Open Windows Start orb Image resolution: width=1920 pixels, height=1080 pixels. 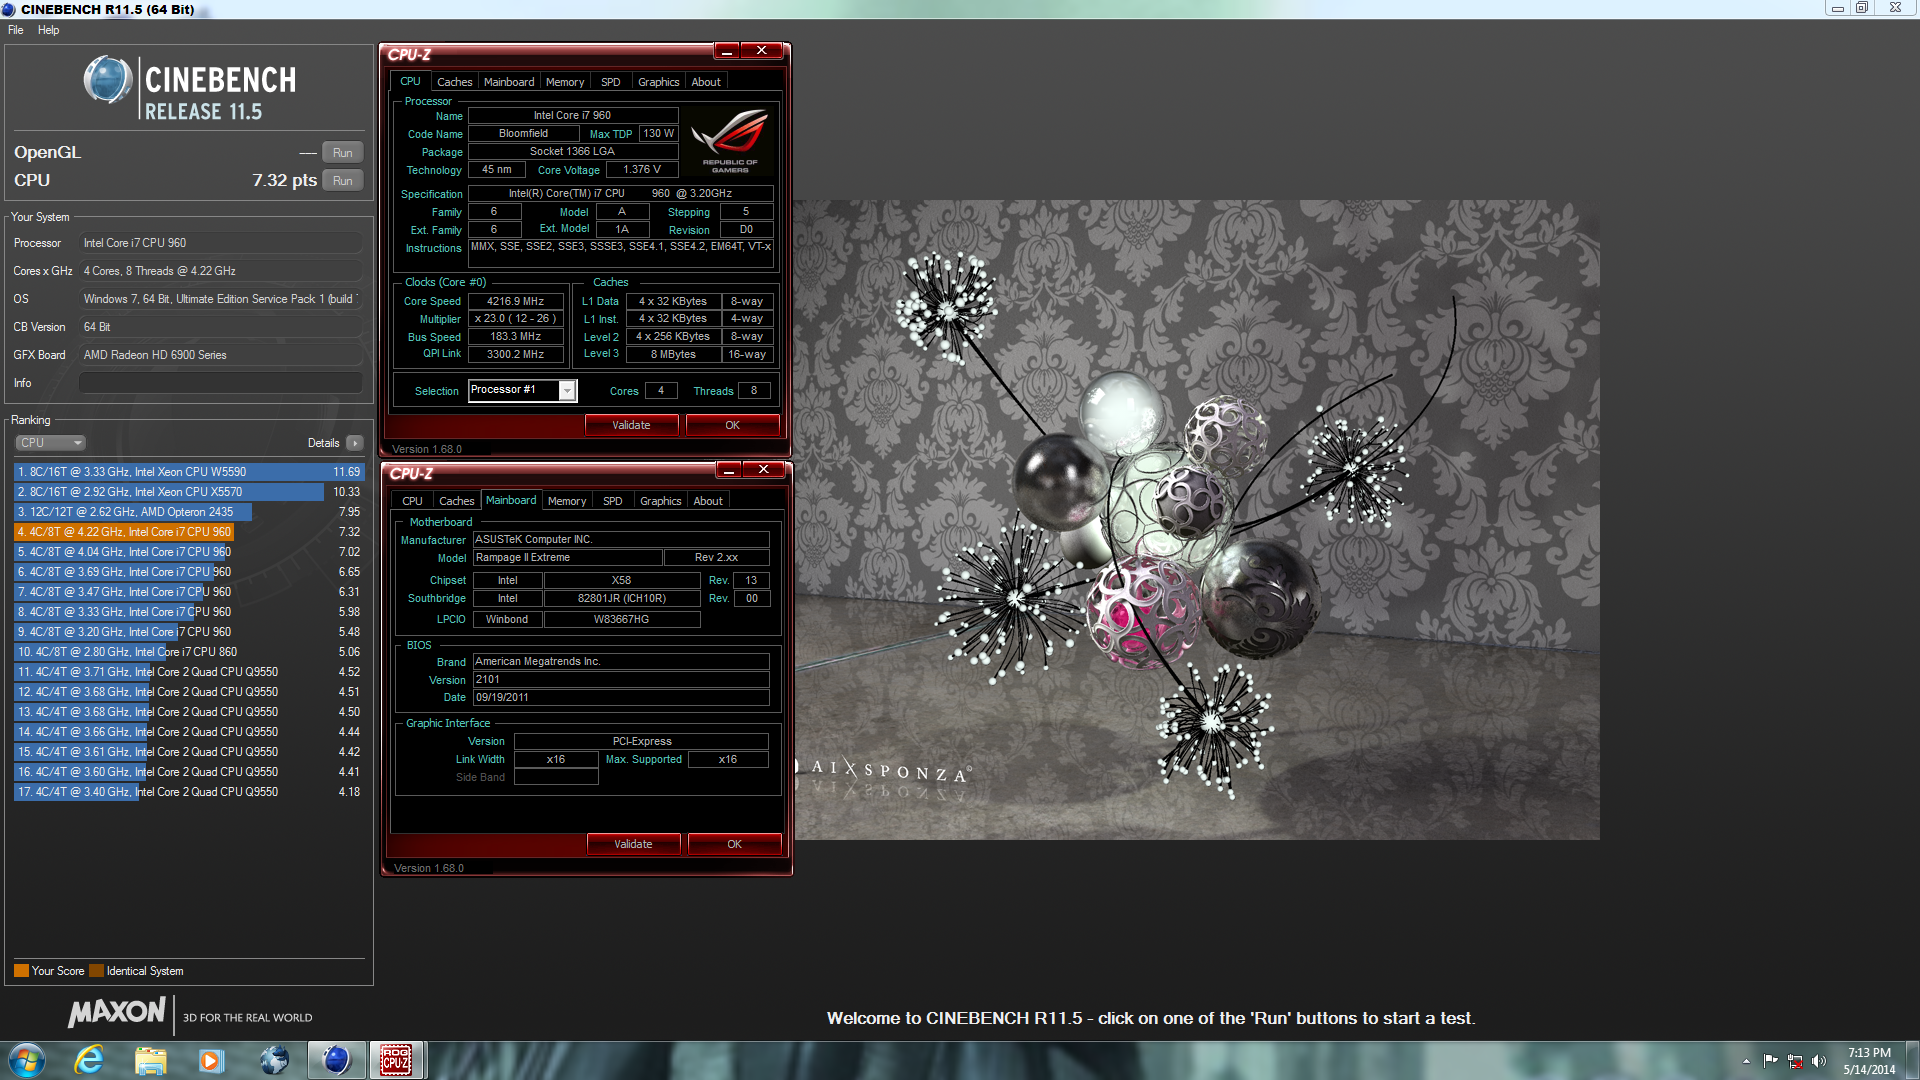click(27, 1060)
